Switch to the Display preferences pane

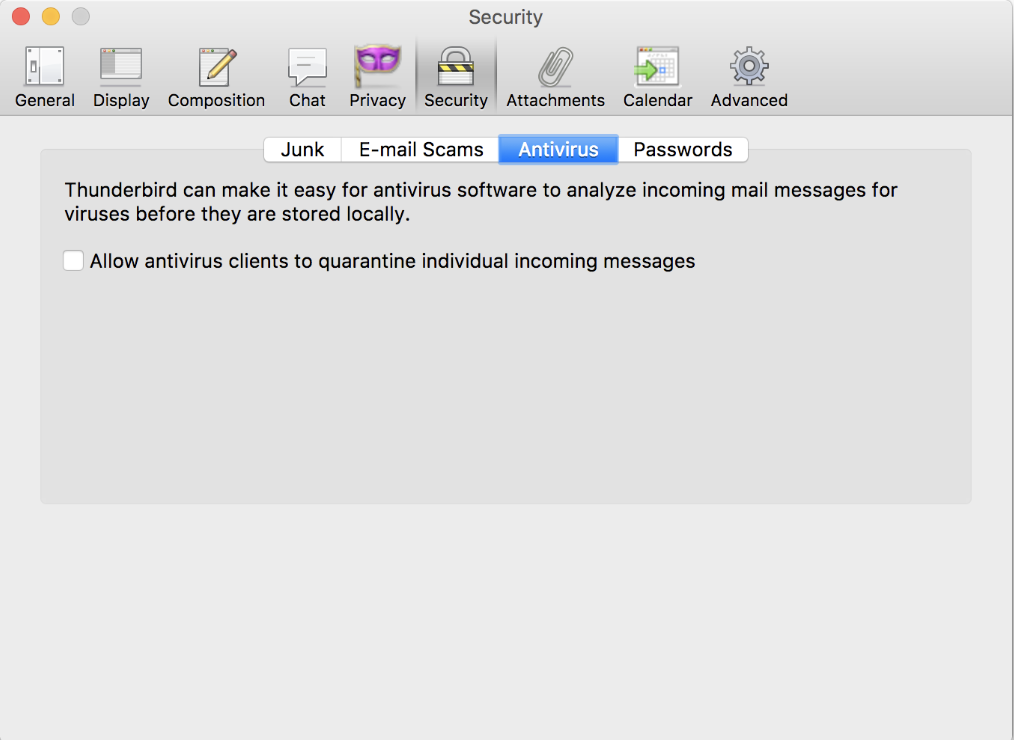click(x=121, y=77)
